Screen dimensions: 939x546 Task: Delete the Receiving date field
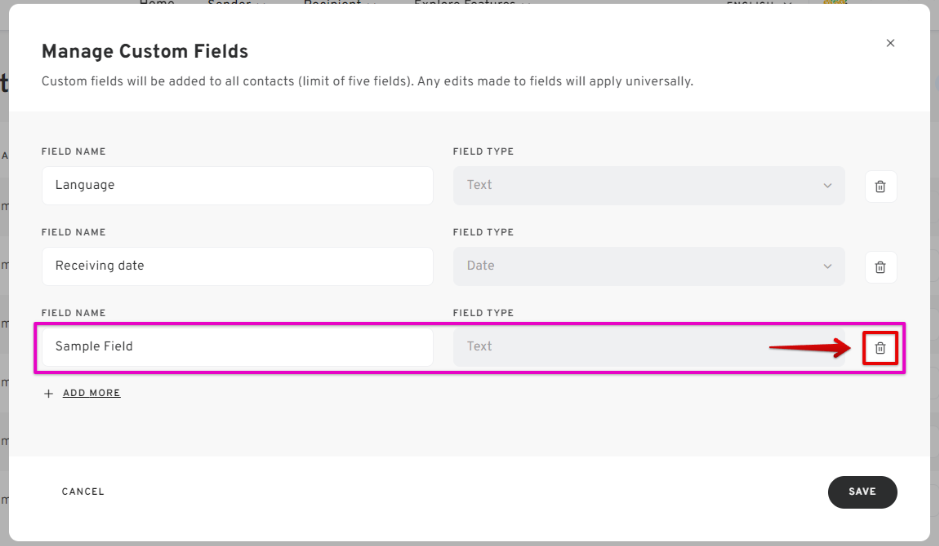coord(880,267)
